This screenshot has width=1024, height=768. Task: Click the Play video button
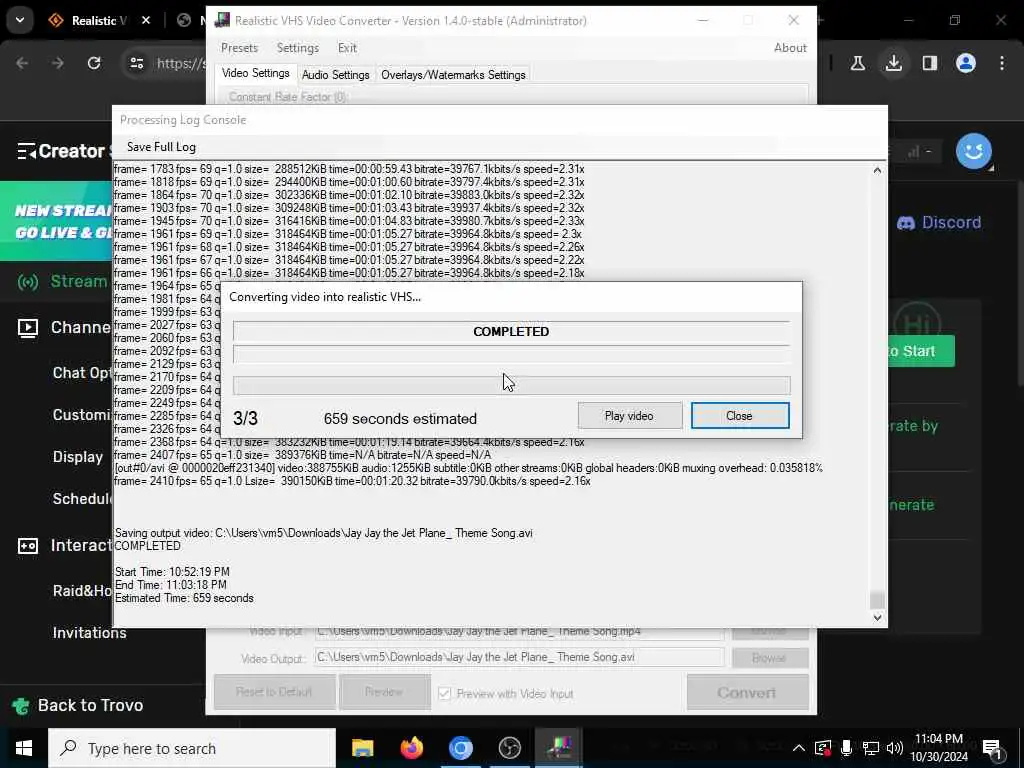pos(629,416)
